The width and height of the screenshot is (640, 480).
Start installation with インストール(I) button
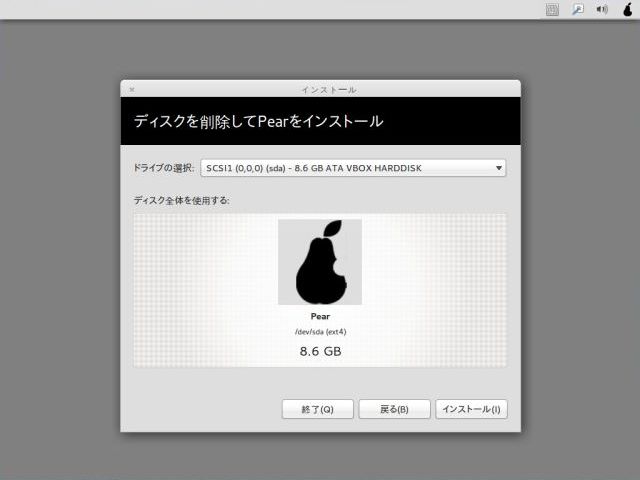pyautogui.click(x=472, y=409)
